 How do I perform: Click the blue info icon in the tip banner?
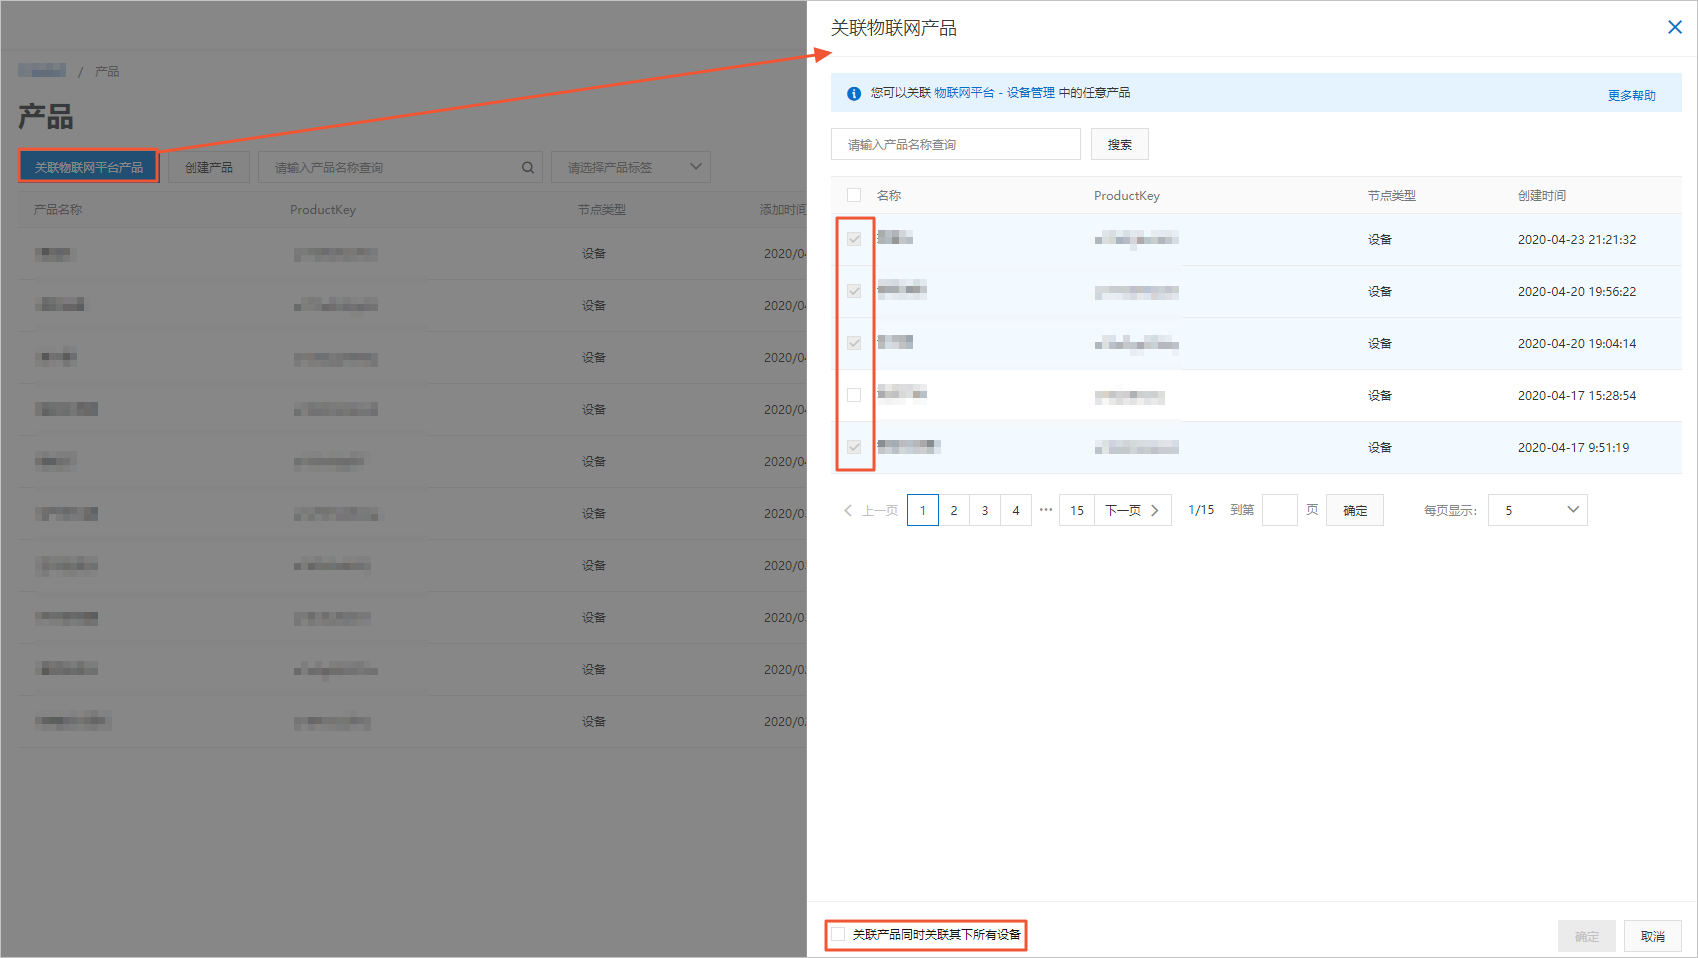point(854,93)
